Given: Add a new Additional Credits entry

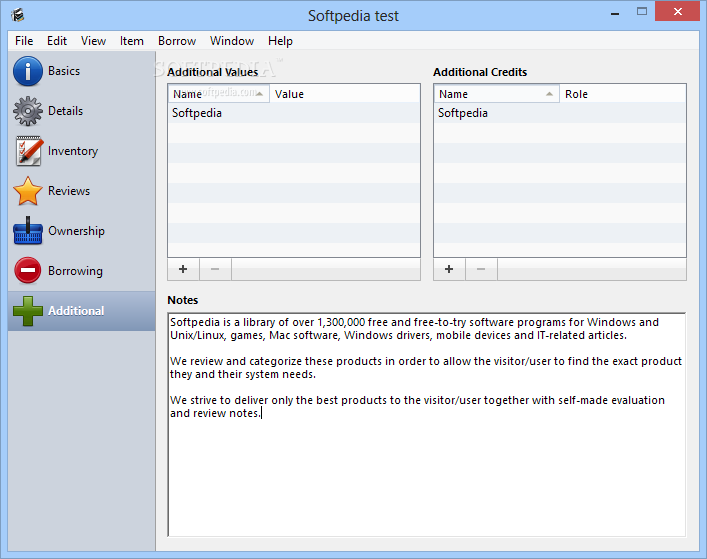Looking at the screenshot, I should [x=449, y=269].
